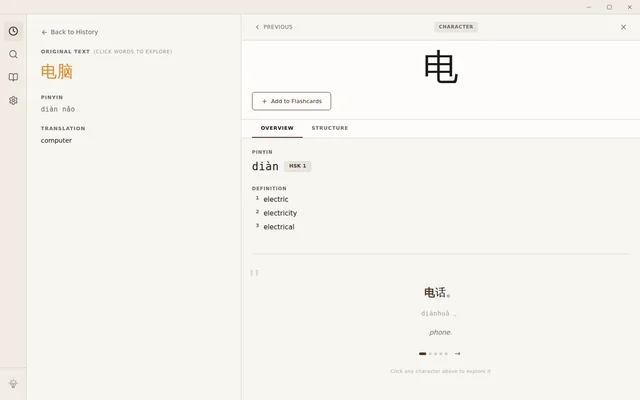The height and width of the screenshot is (400, 640).
Task: Advance to the next example with arrow
Action: [x=458, y=353]
